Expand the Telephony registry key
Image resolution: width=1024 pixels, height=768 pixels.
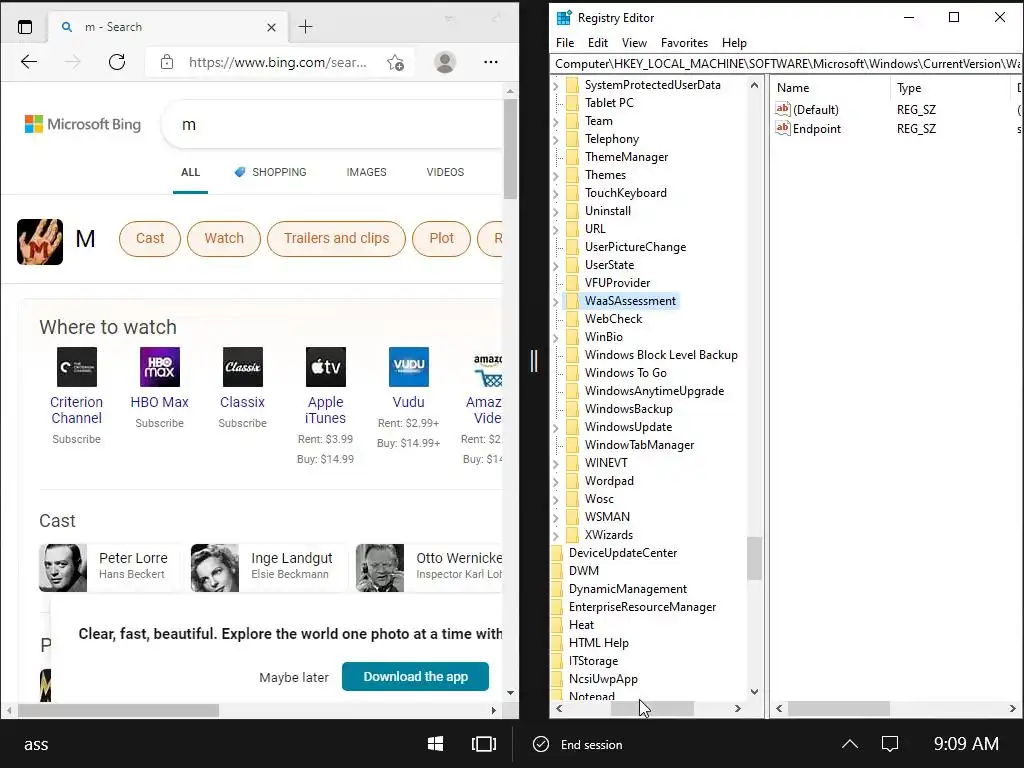556,139
